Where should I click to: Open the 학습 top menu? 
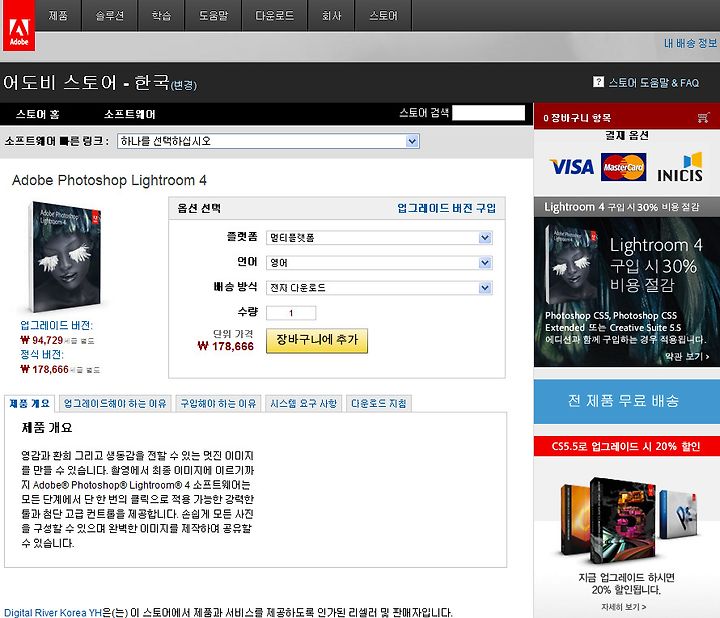coord(161,16)
